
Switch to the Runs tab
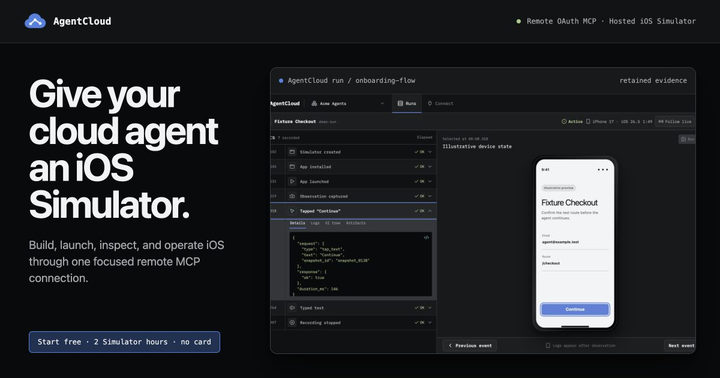(407, 103)
